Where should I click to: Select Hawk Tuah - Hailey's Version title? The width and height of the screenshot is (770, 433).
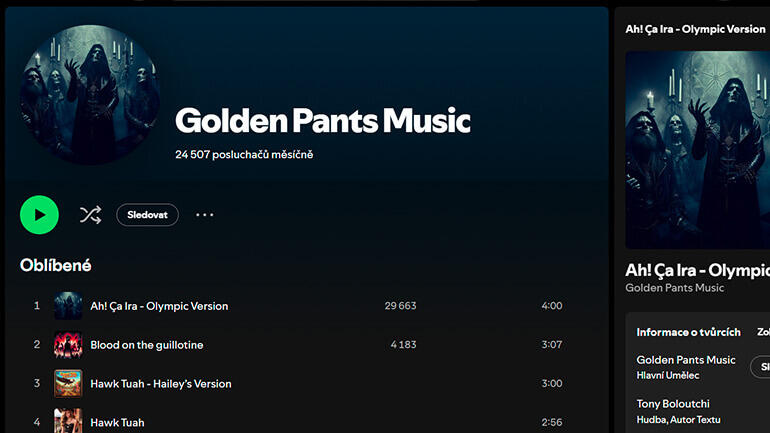pos(160,384)
